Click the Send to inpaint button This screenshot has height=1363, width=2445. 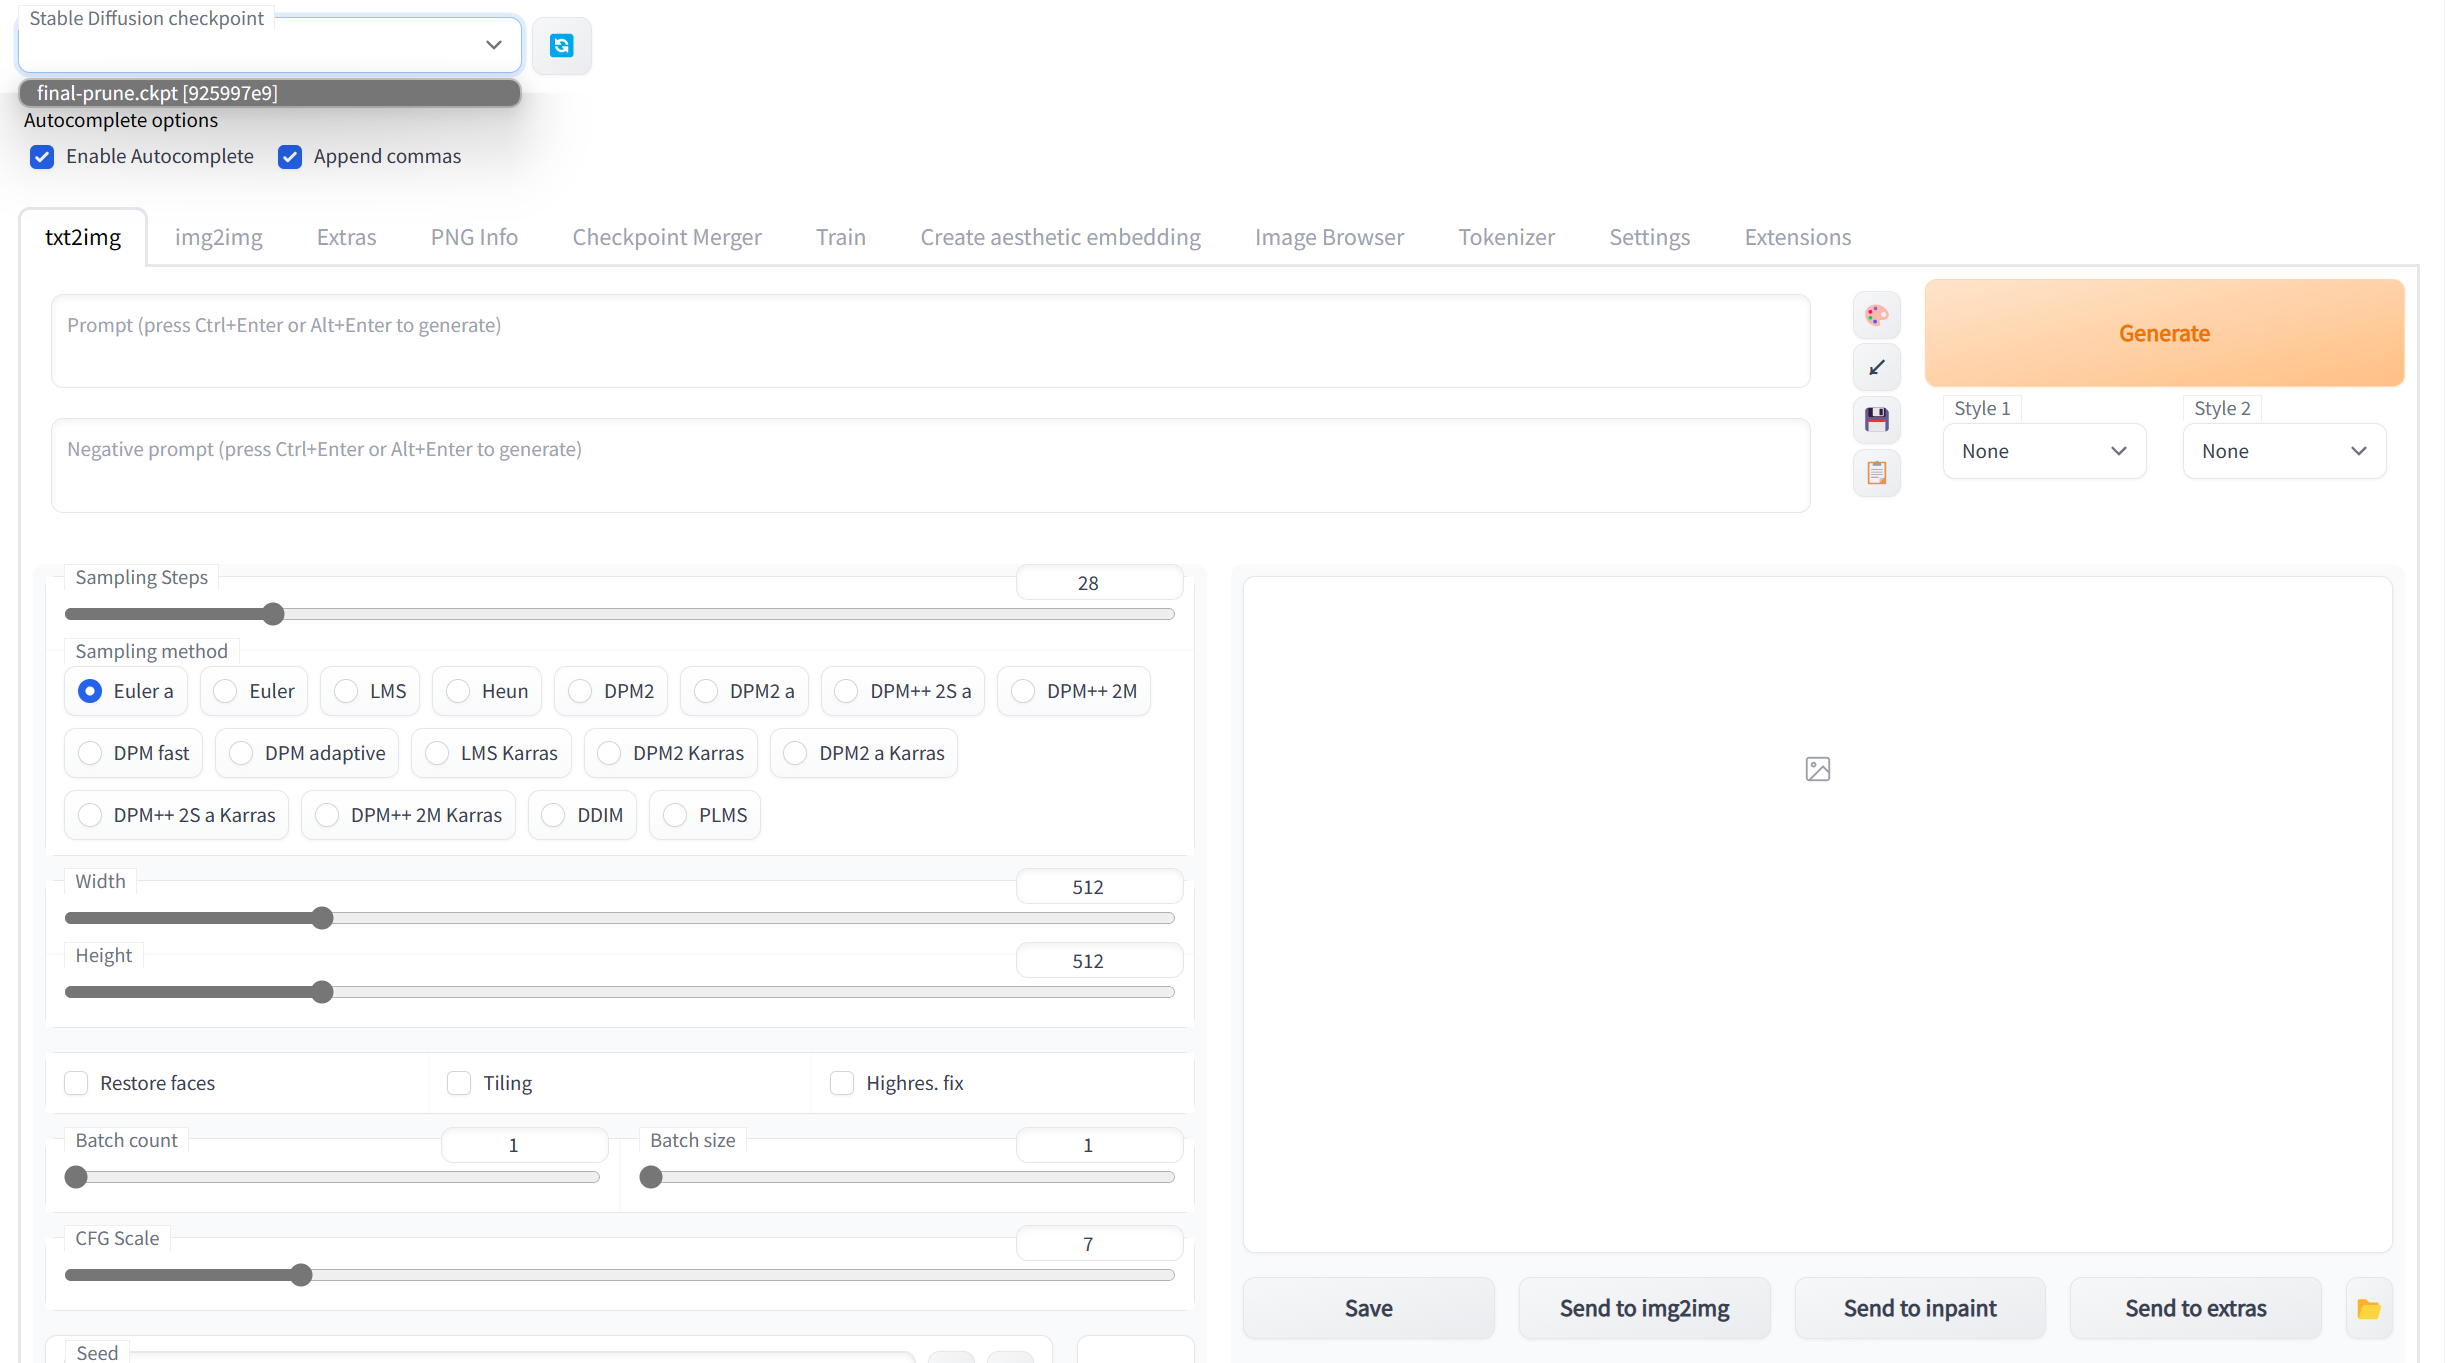[x=1919, y=1308]
